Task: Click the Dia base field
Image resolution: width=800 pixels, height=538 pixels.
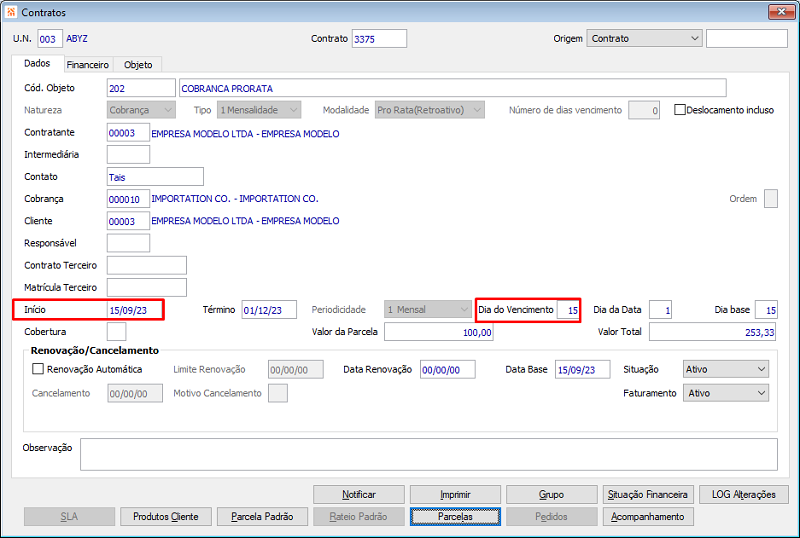Action: 766,310
